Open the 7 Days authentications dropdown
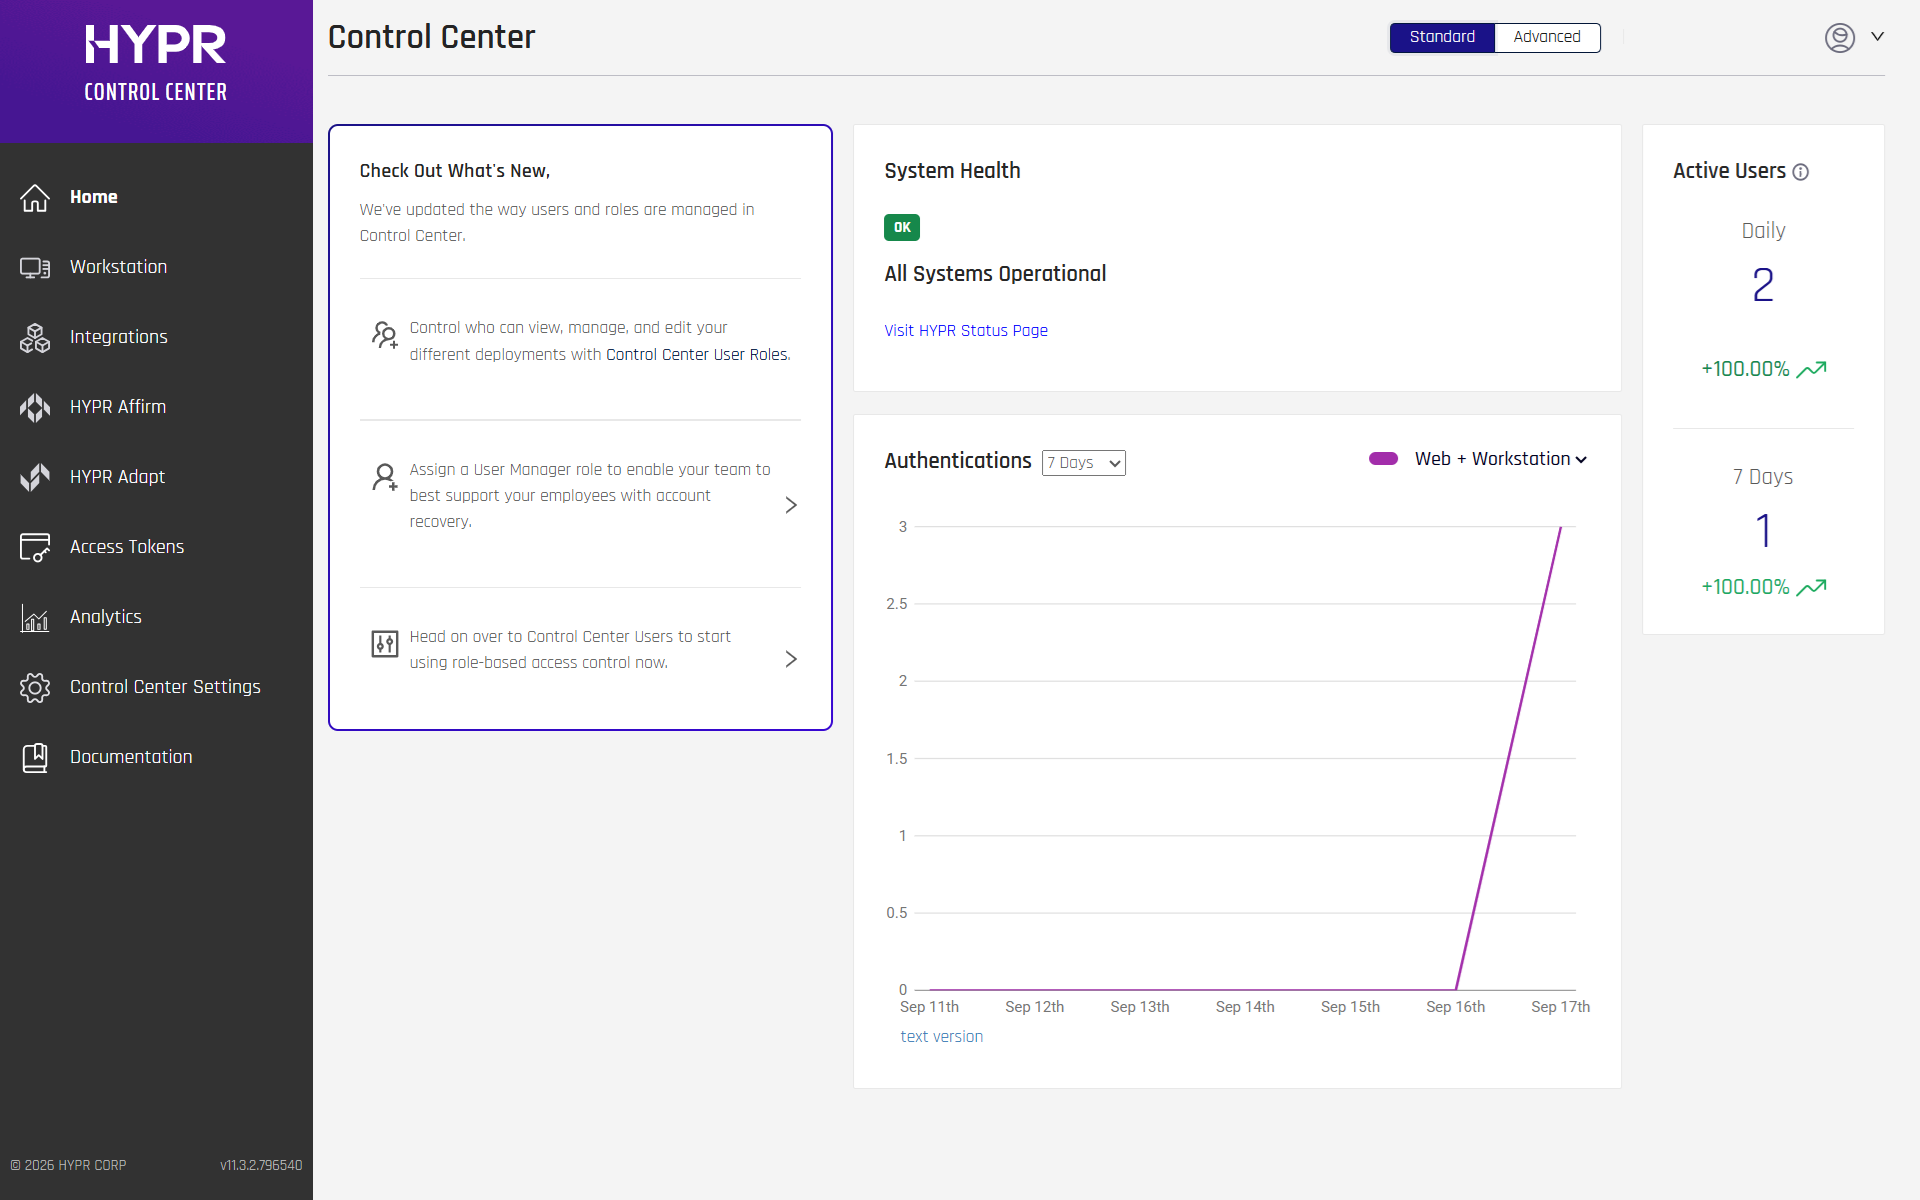 [1084, 463]
